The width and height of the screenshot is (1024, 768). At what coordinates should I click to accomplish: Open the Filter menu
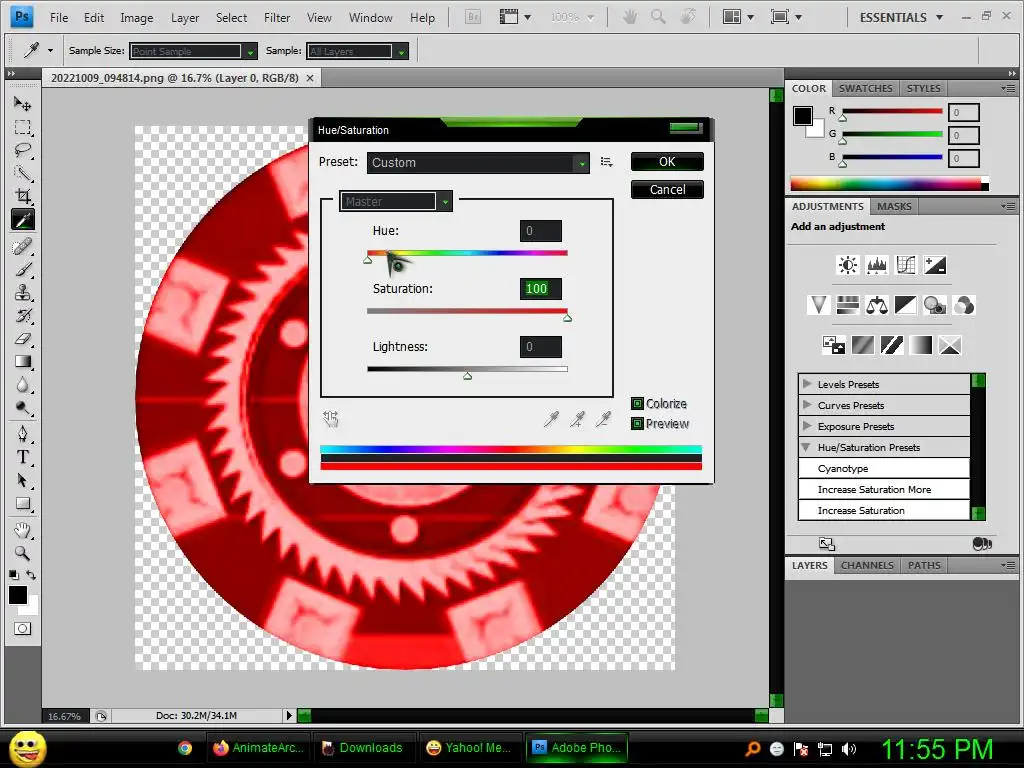(277, 18)
